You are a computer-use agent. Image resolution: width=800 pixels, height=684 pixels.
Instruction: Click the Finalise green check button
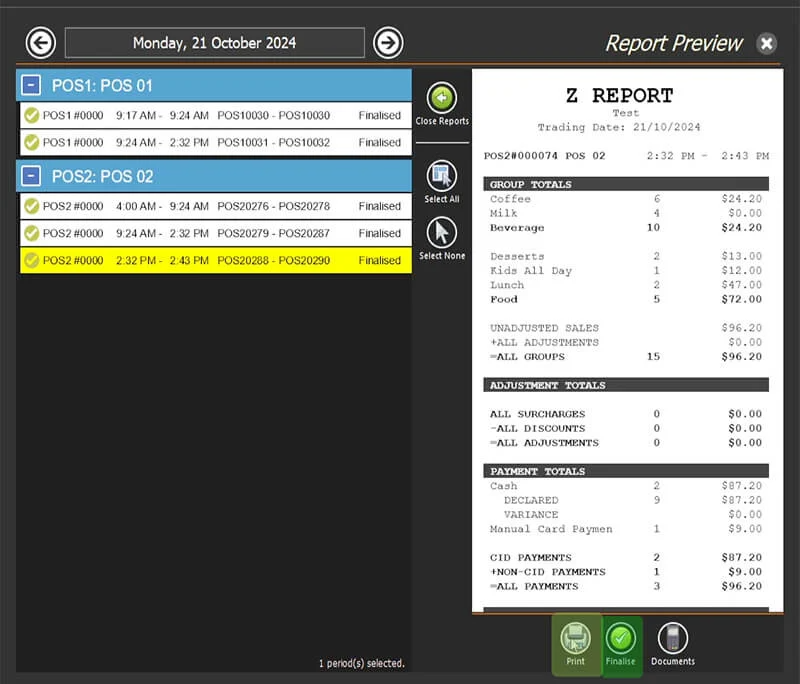coord(620,645)
